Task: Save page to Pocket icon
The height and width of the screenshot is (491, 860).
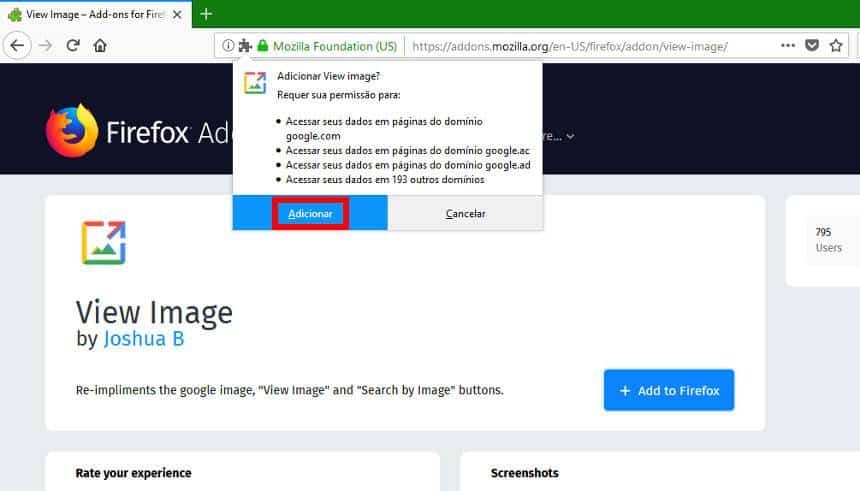Action: [813, 45]
